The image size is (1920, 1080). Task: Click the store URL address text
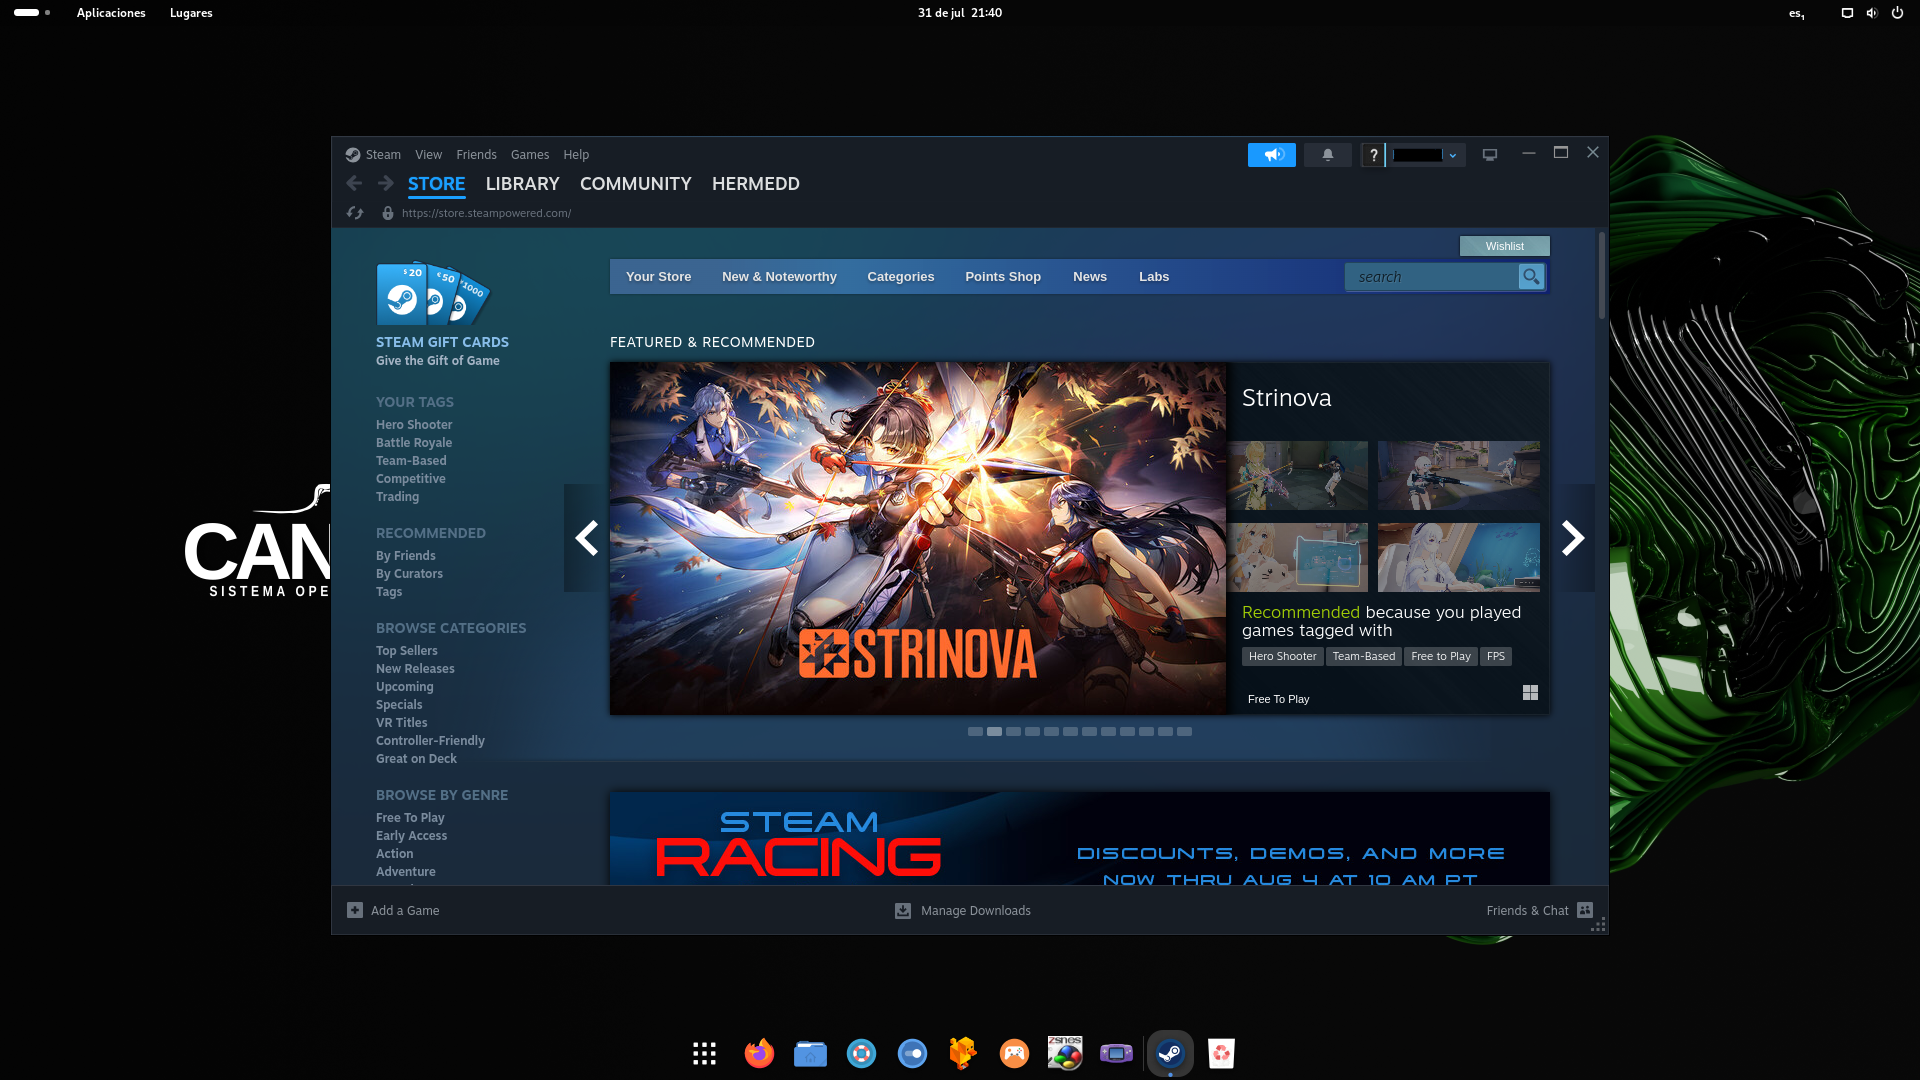[486, 213]
